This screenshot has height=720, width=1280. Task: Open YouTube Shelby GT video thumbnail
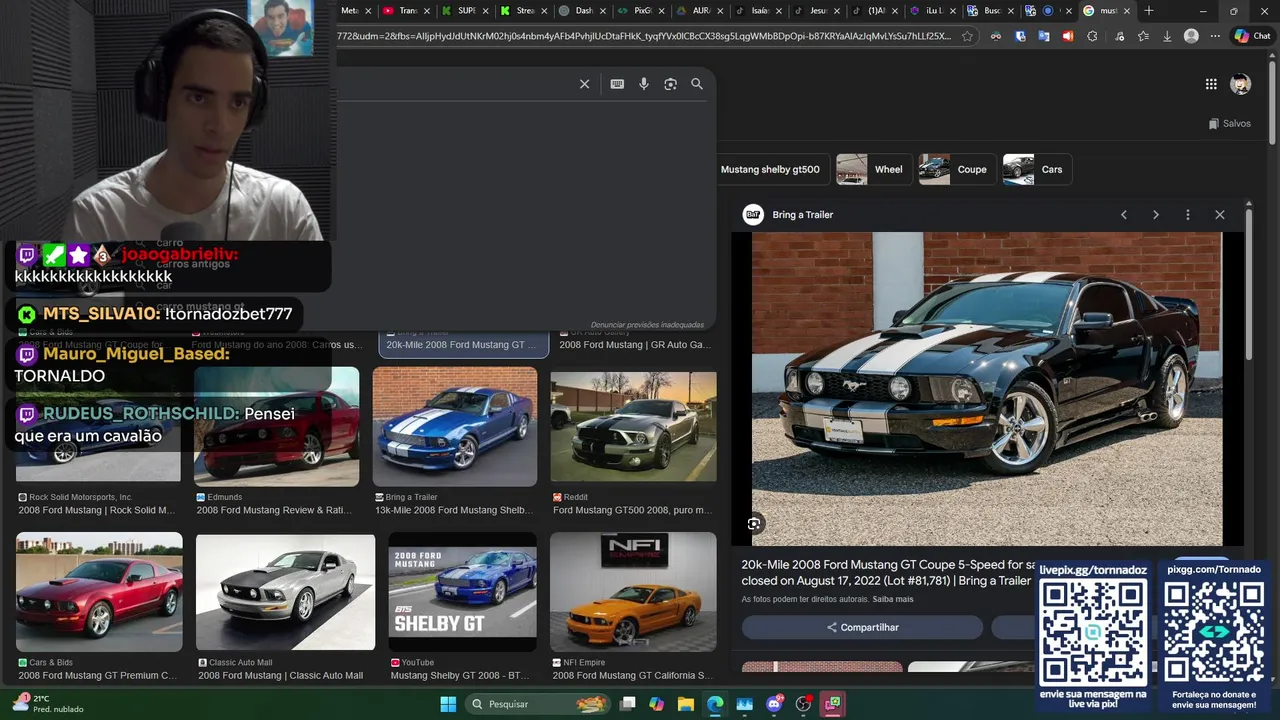463,592
